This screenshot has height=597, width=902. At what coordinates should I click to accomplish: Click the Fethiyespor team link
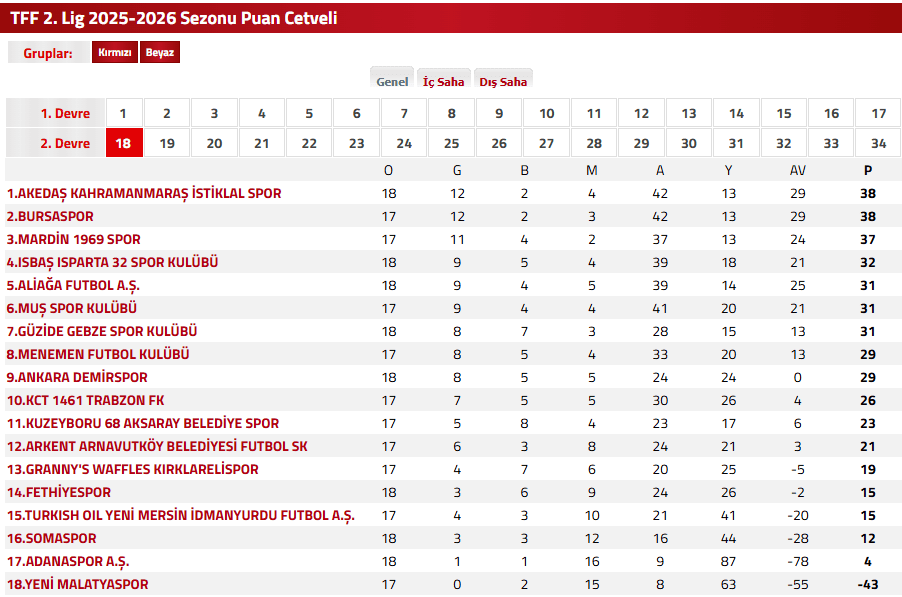coord(59,492)
